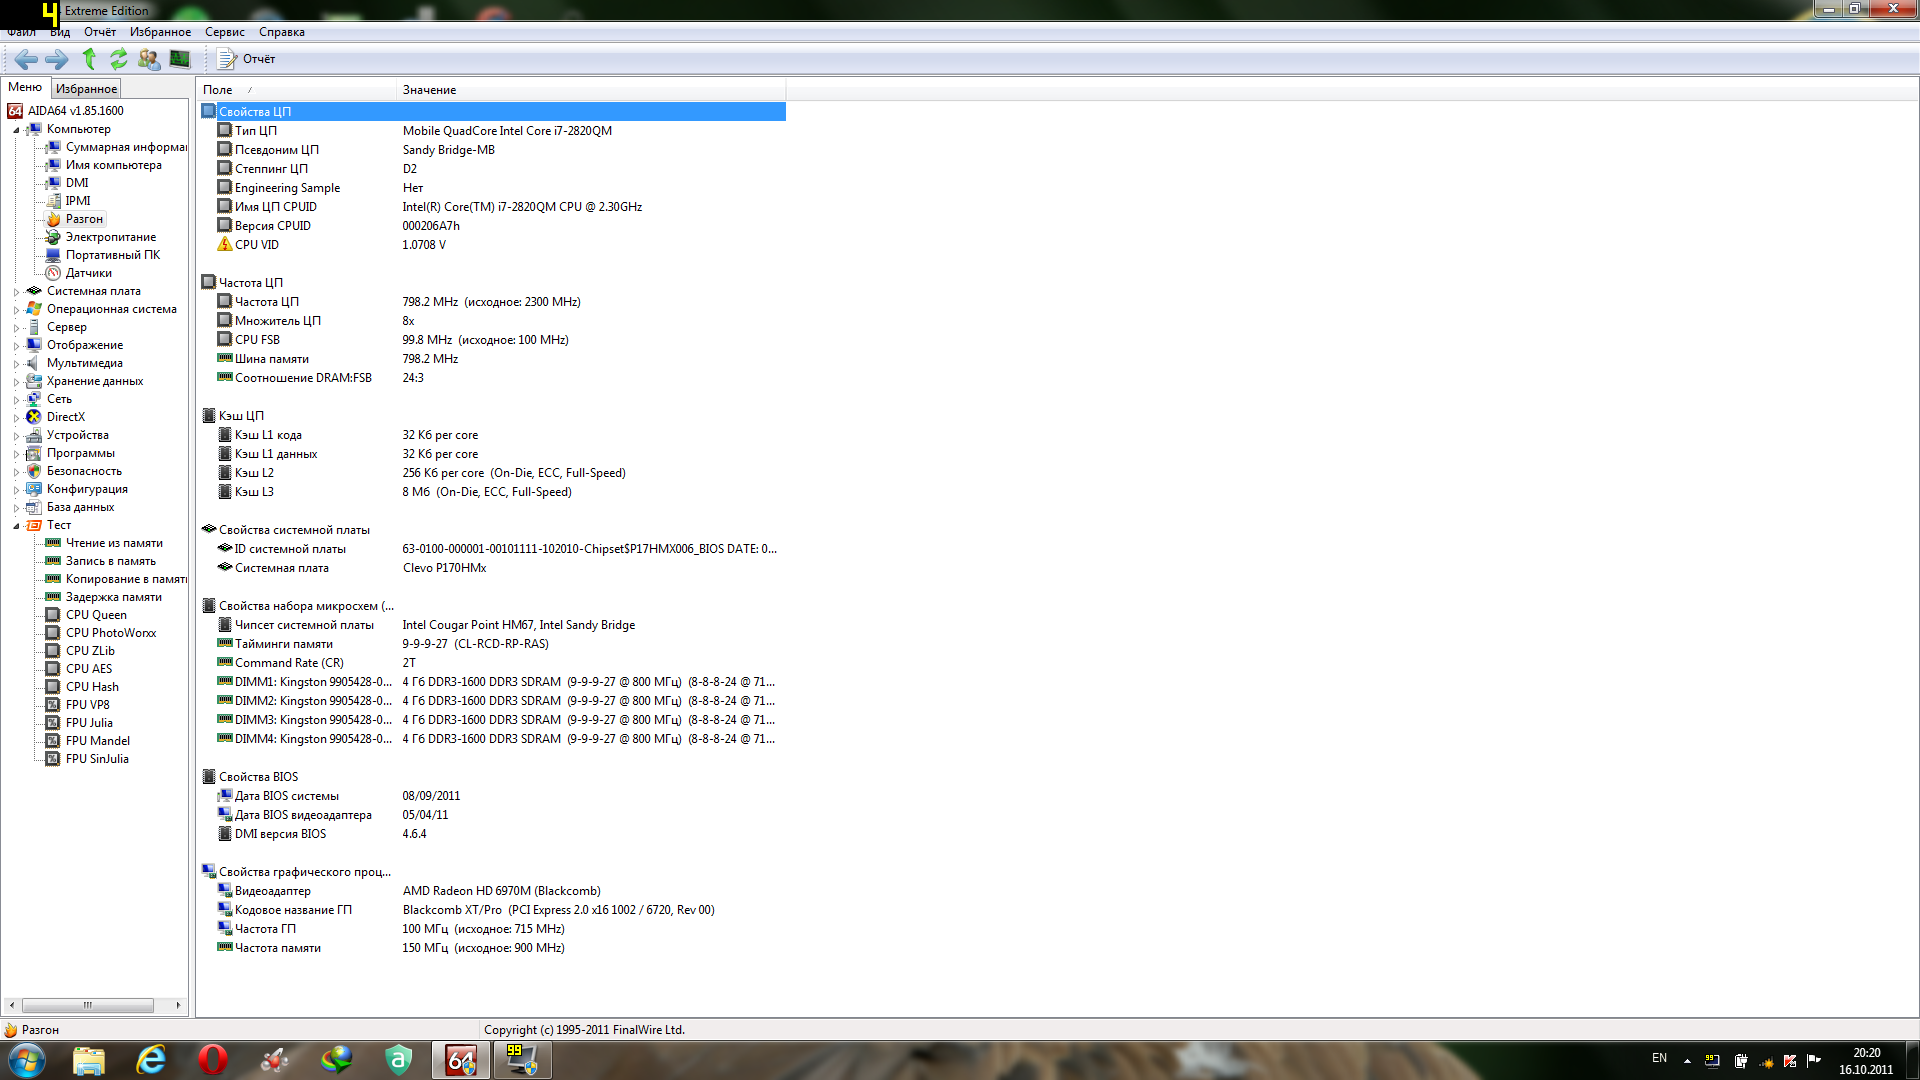Open Windows Start menu orb

tap(26, 1060)
